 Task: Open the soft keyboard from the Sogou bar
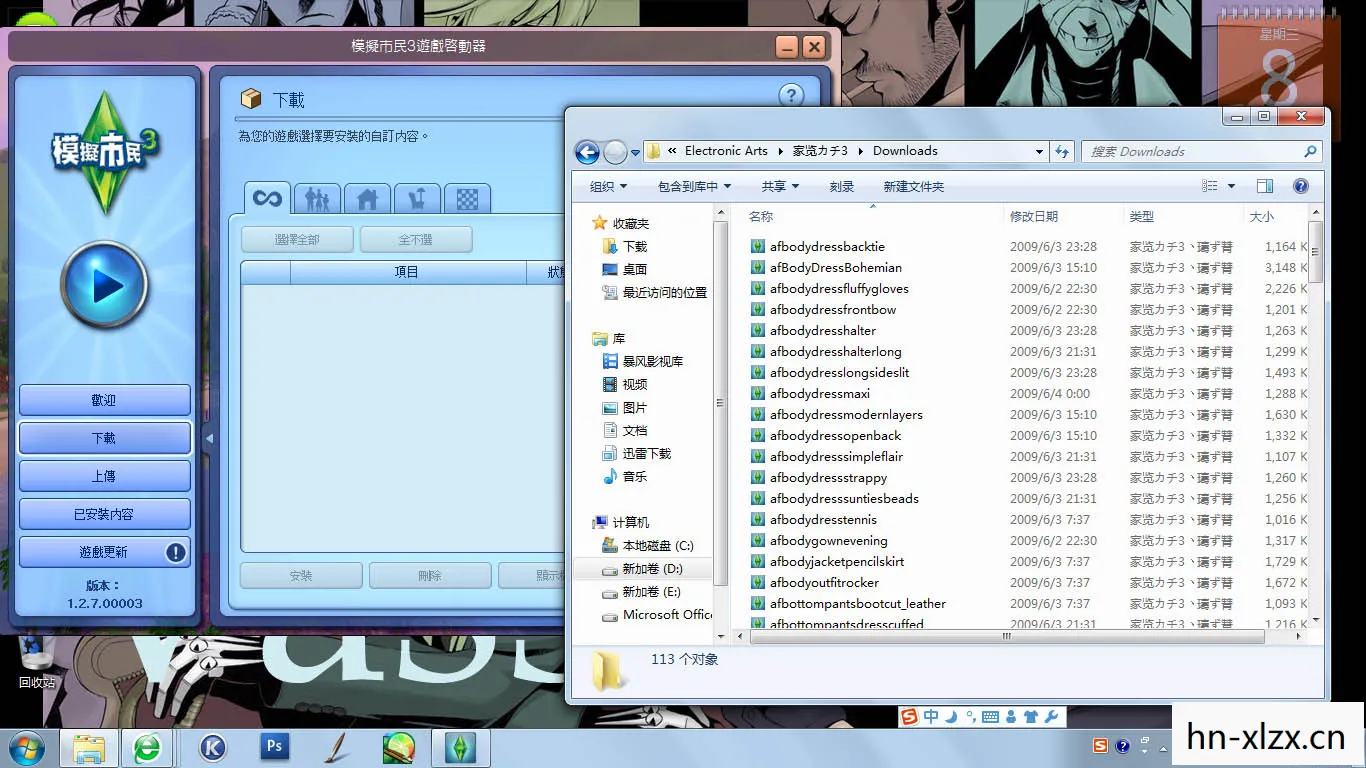point(991,716)
